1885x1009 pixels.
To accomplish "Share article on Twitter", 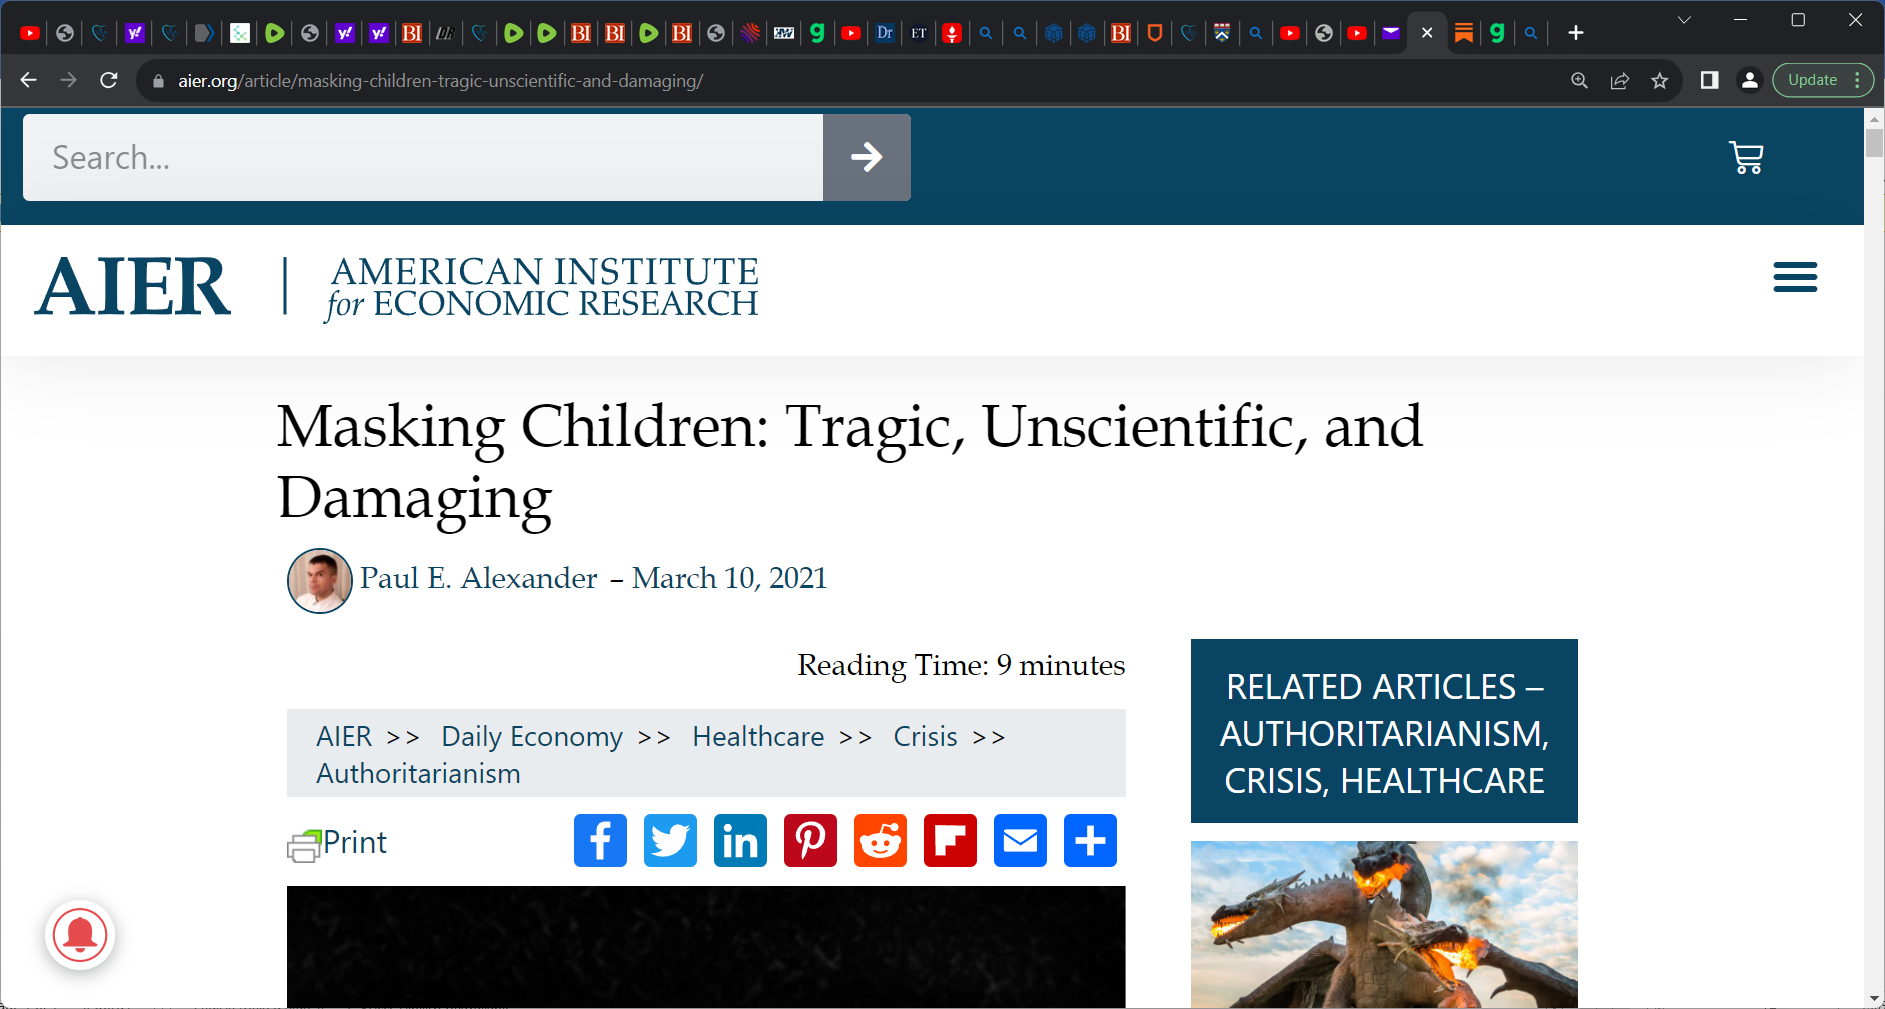I will pos(670,840).
